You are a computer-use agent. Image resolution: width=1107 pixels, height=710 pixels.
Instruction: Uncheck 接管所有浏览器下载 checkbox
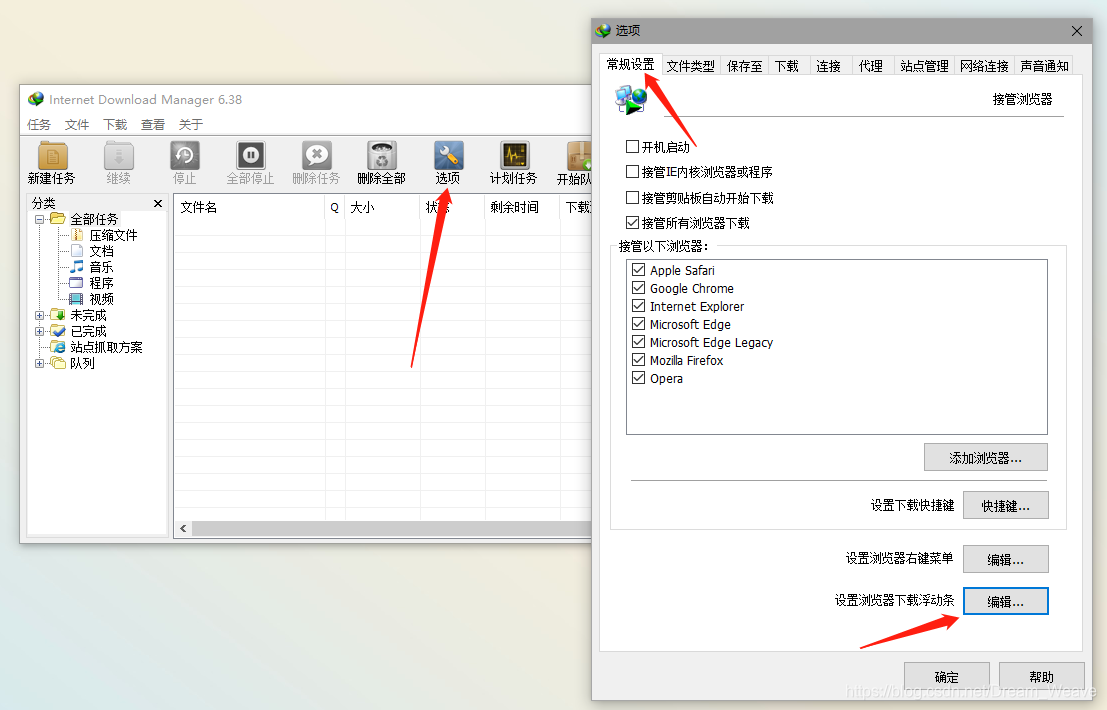(x=633, y=223)
